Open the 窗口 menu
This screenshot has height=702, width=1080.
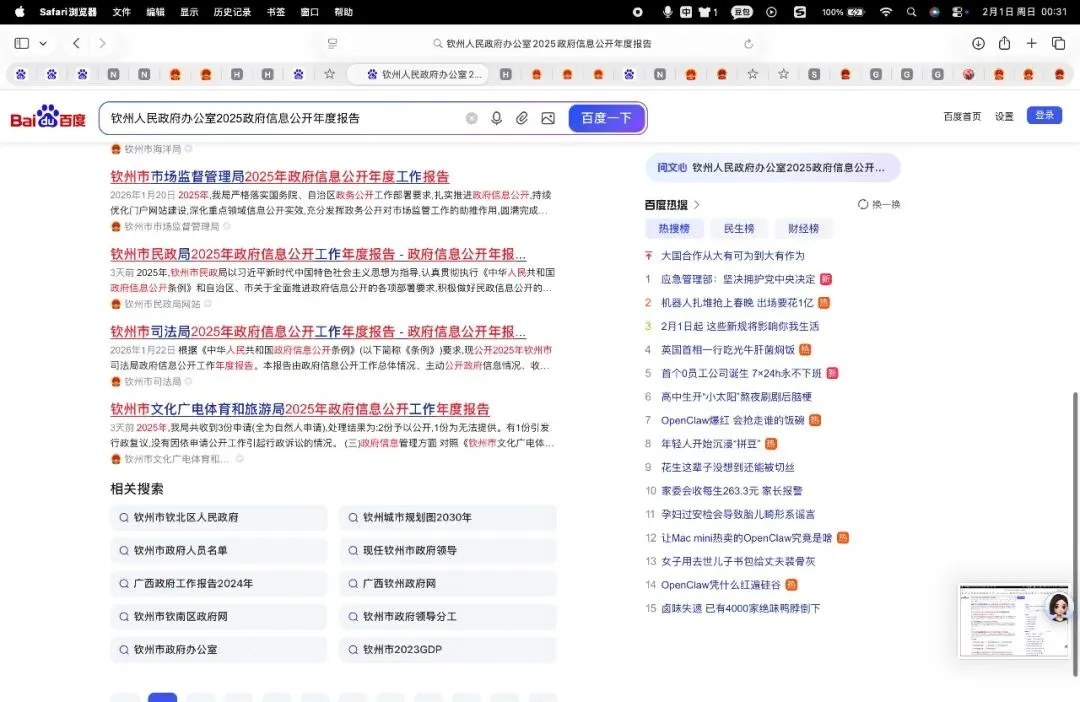pos(309,12)
